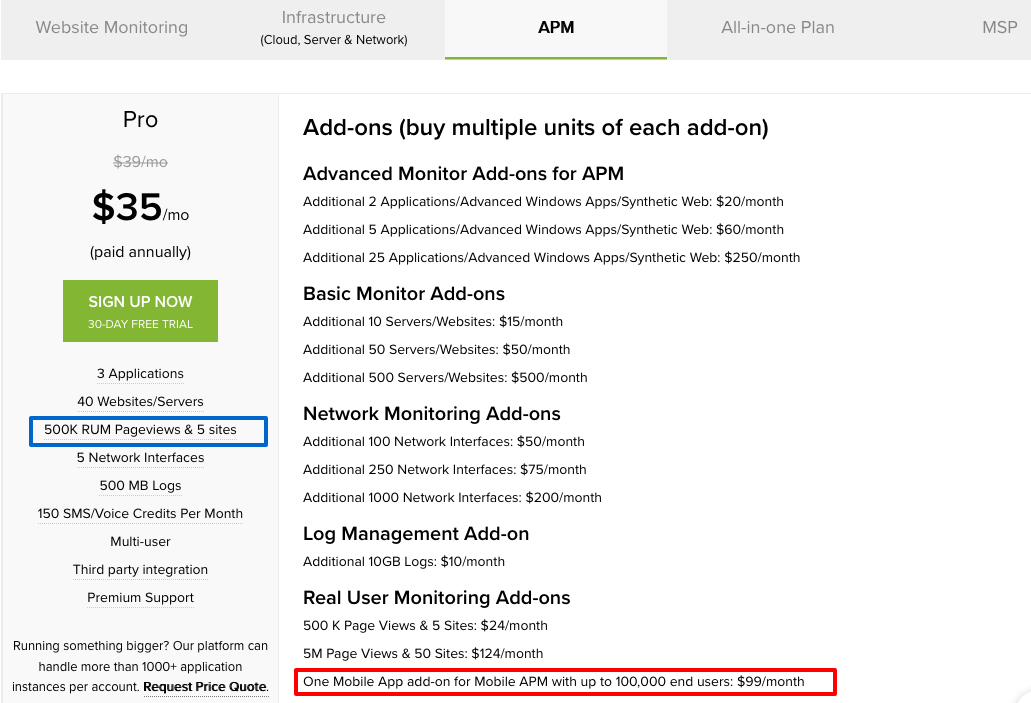
Task: Click the 500 MB Logs link
Action: pyautogui.click(x=140, y=485)
